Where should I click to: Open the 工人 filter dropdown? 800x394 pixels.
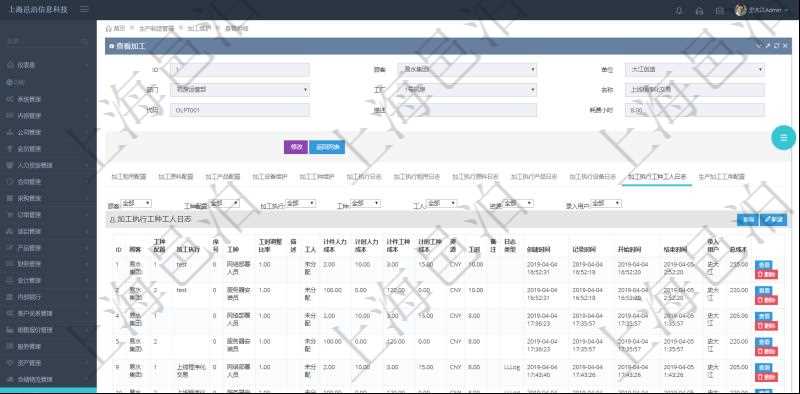tap(441, 203)
